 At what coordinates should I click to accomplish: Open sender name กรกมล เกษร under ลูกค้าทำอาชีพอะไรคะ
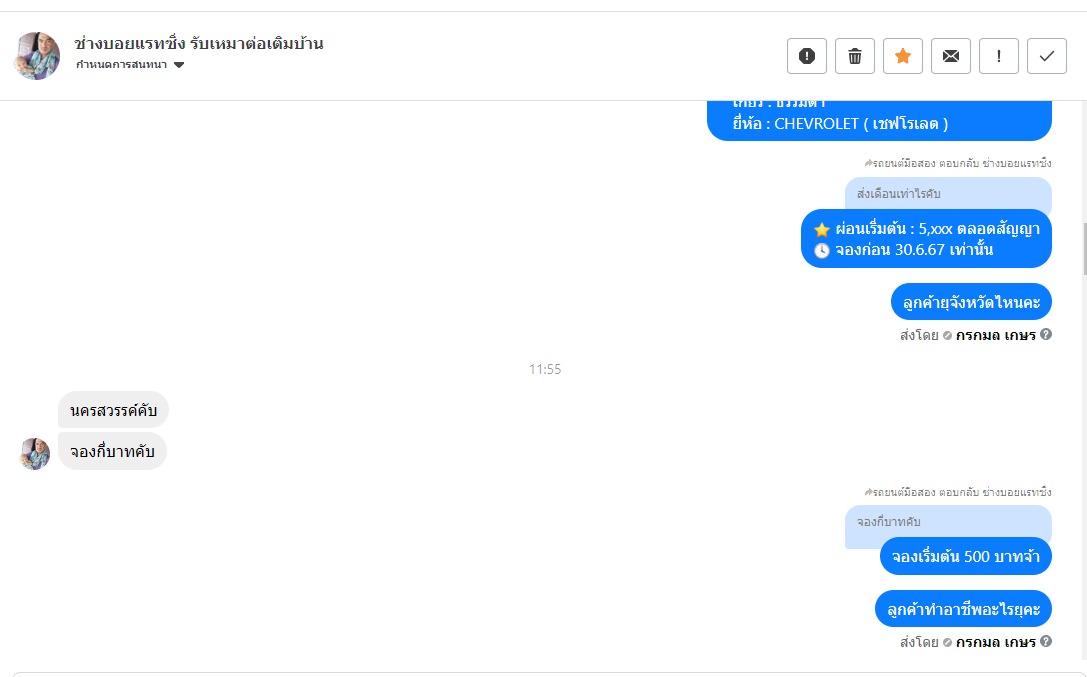[x=995, y=642]
